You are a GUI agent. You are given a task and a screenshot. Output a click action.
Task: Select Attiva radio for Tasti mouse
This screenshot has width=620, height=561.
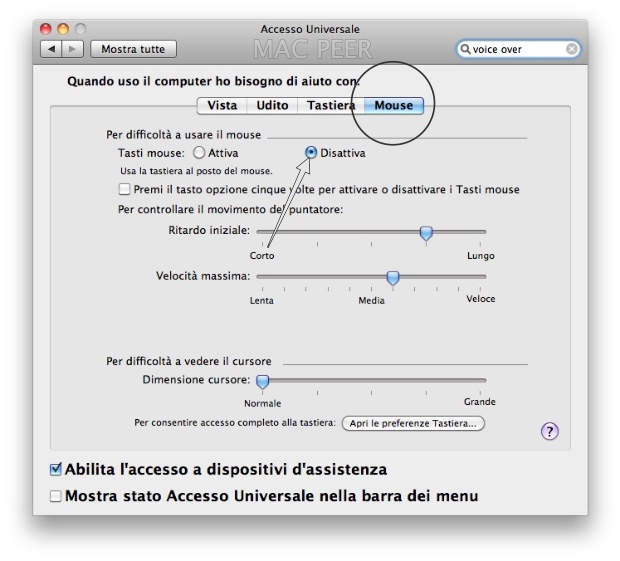(x=199, y=153)
